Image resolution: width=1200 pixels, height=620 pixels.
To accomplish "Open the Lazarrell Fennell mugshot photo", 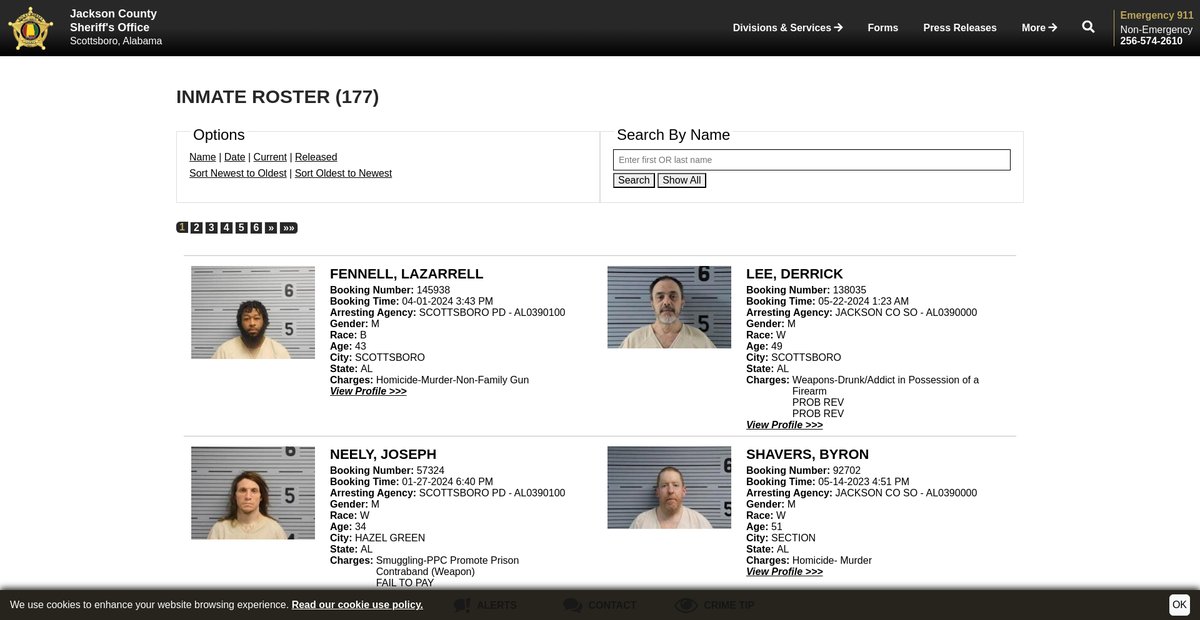I will click(253, 312).
